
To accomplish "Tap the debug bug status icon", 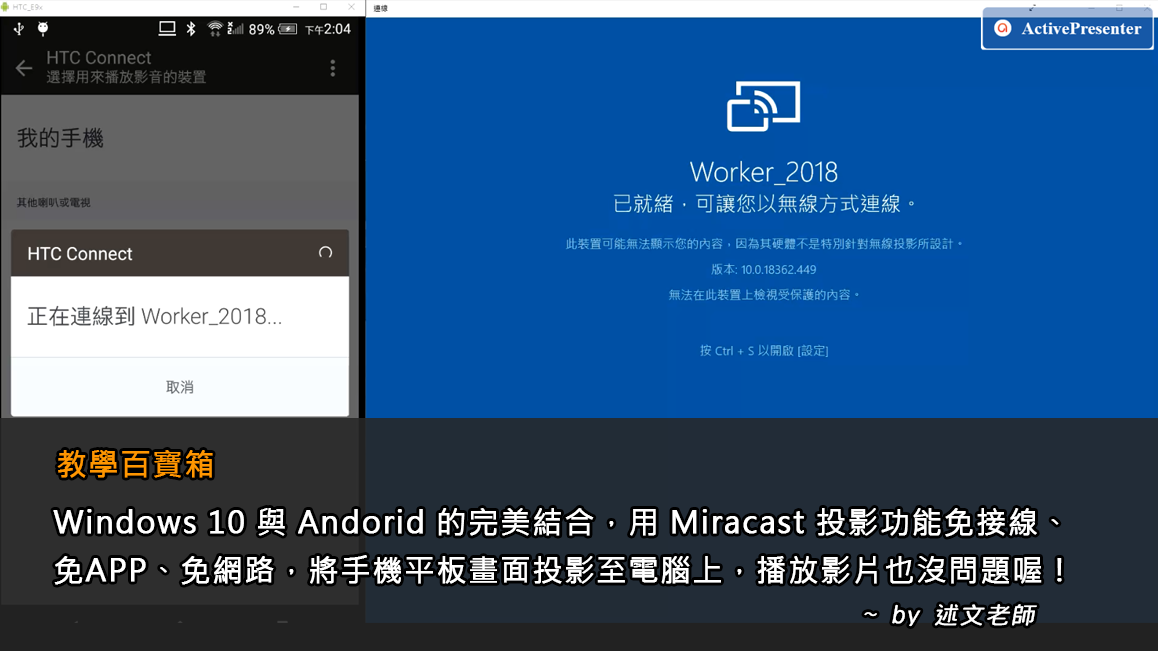I will pyautogui.click(x=44, y=29).
